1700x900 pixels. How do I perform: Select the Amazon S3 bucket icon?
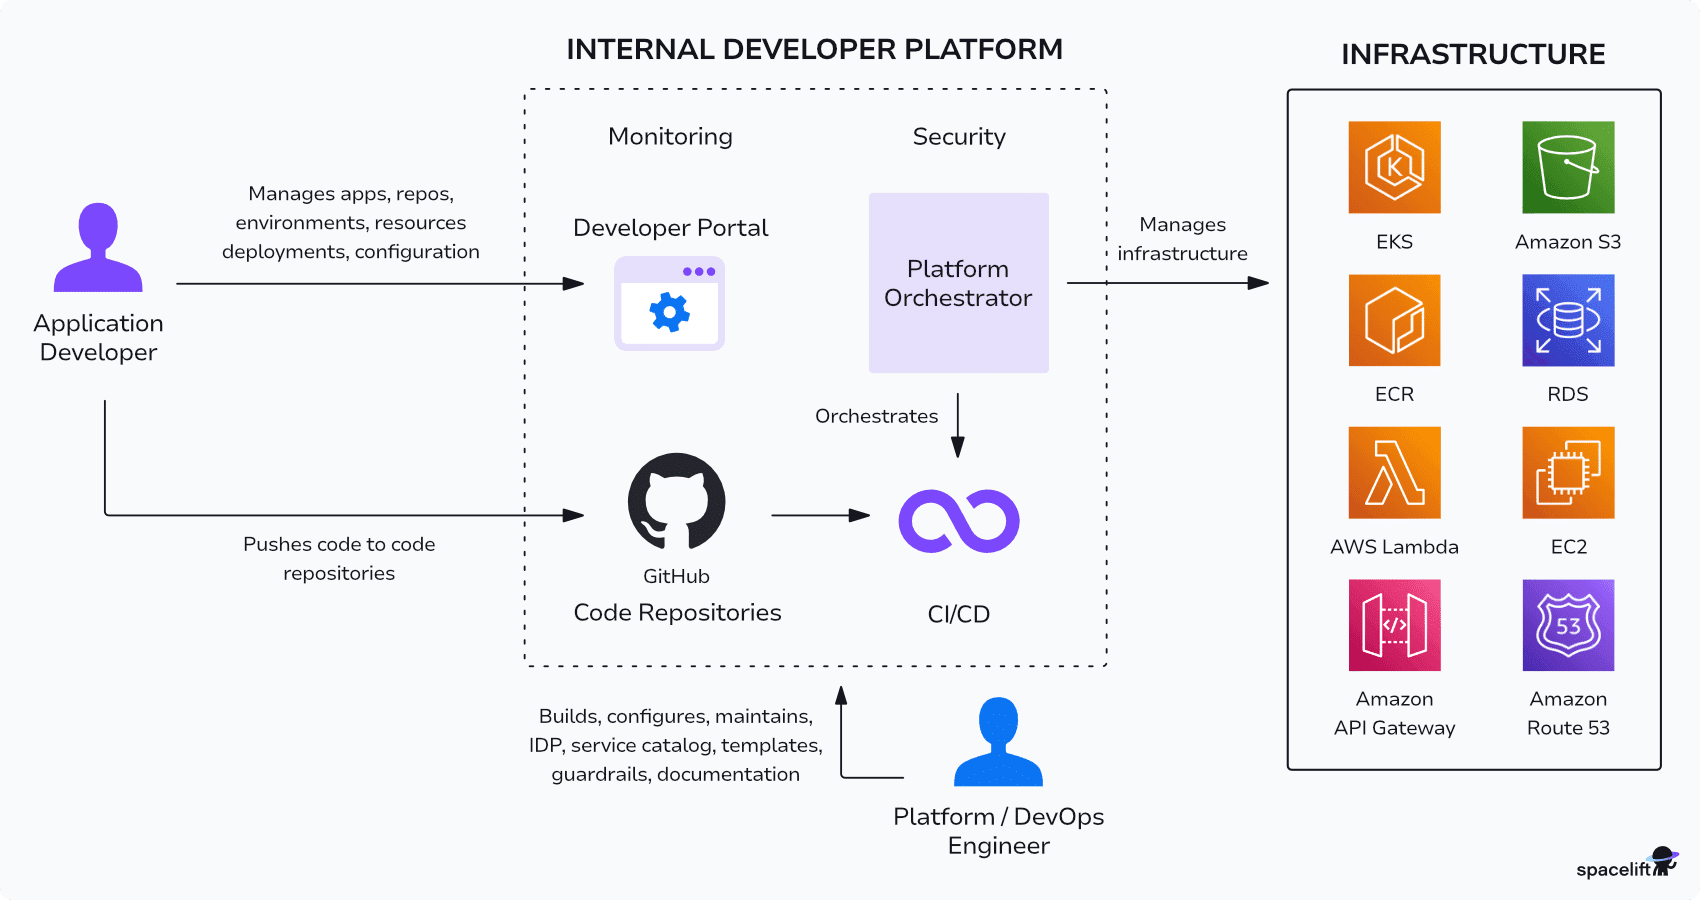click(1567, 168)
